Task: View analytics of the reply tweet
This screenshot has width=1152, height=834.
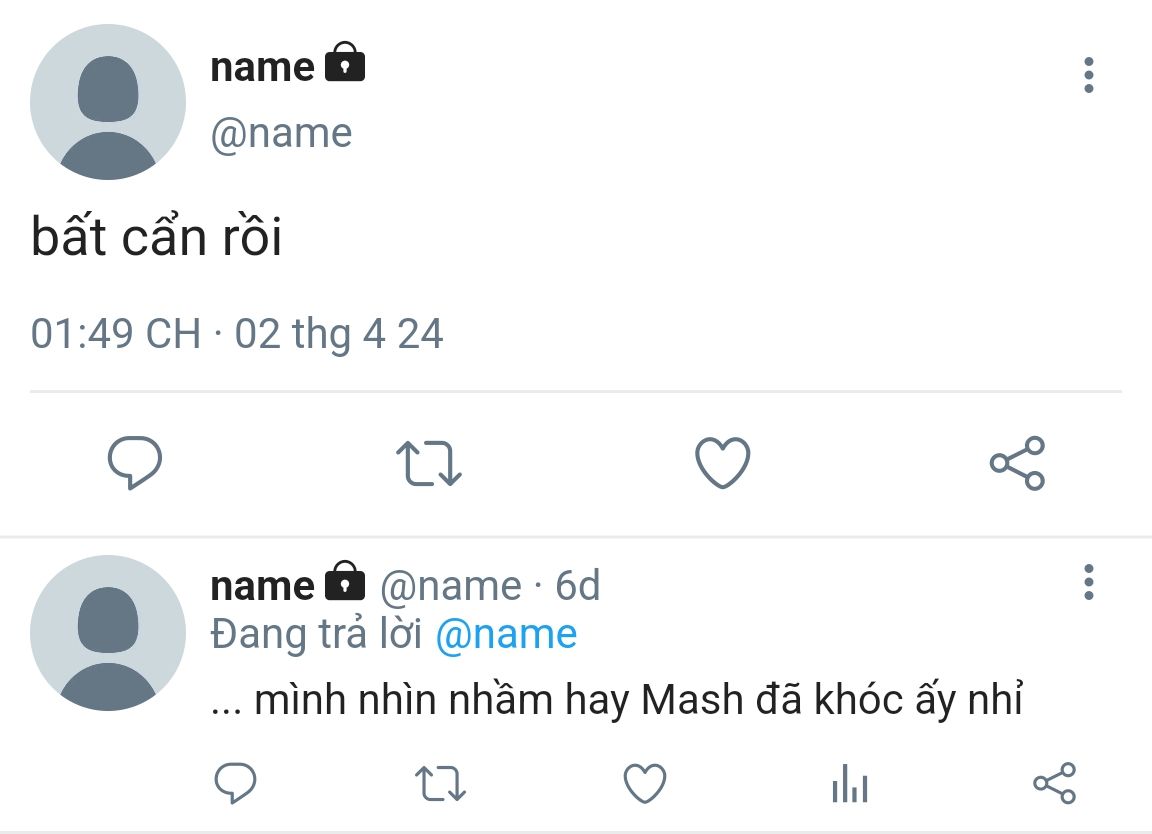Action: click(850, 783)
